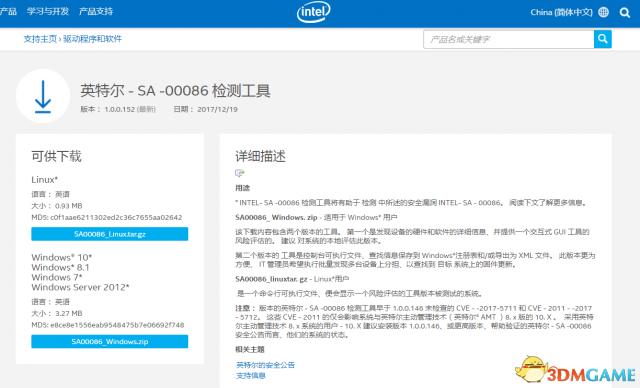640x388 pixels.
Task: Click the Windows MD5 checksum text
Action: click(108, 325)
